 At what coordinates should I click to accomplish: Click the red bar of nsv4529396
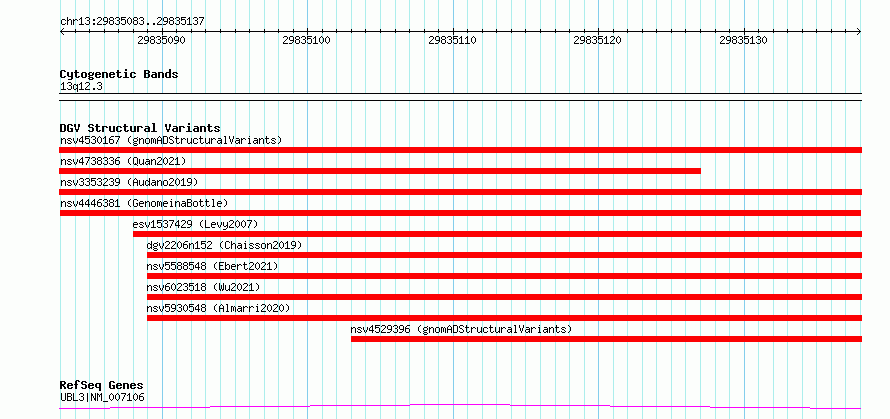tap(606, 339)
